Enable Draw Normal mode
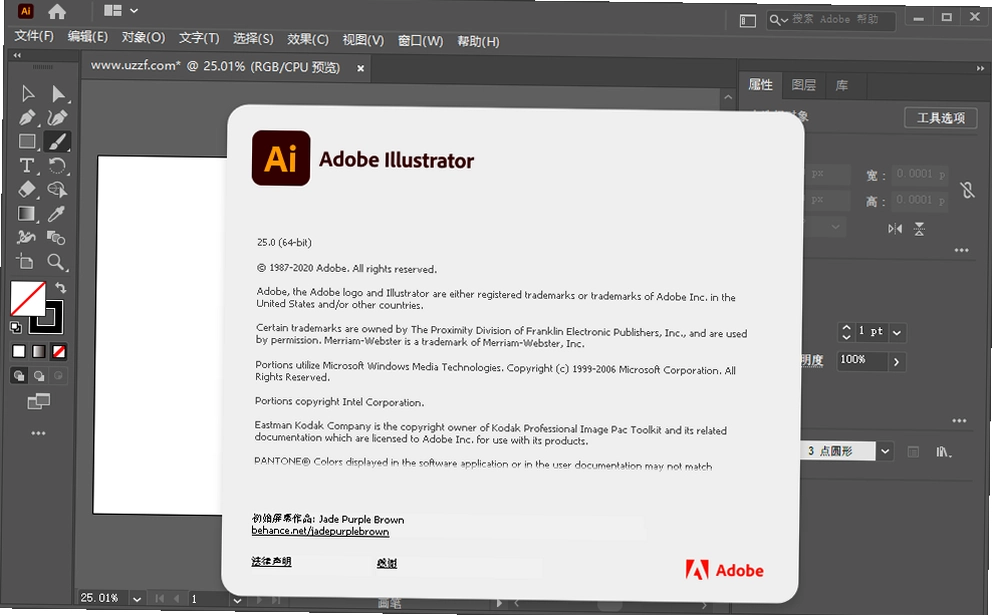 [19, 376]
